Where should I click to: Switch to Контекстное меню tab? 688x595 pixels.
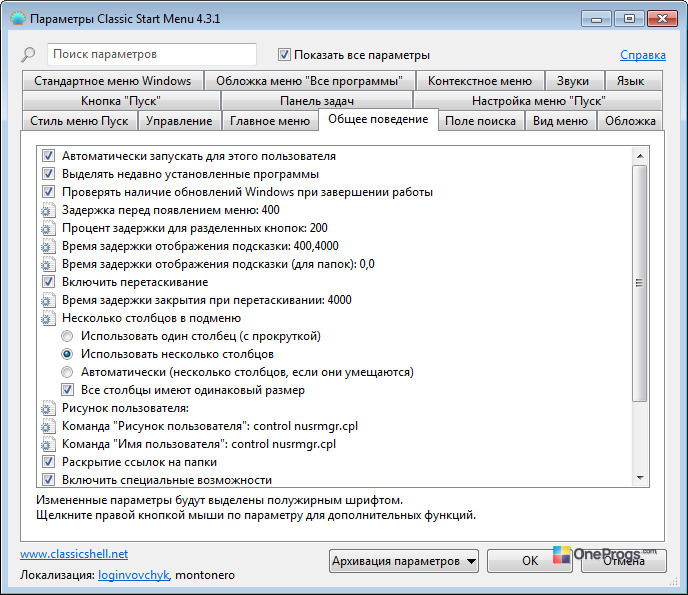click(480, 81)
